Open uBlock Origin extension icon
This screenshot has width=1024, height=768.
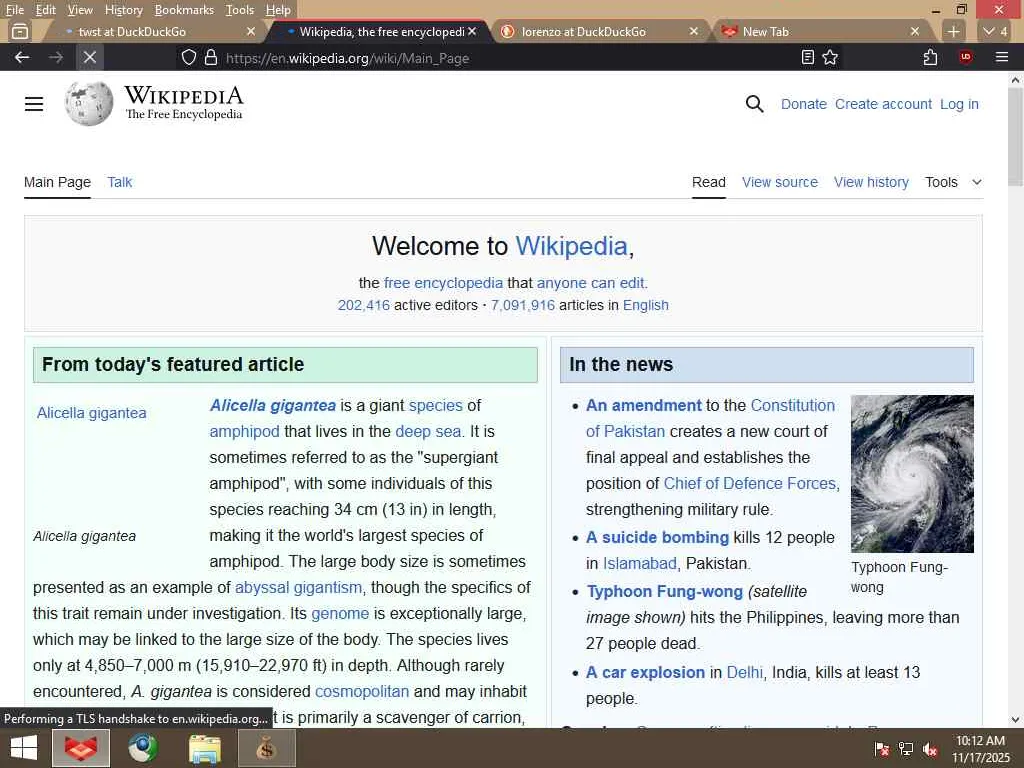click(x=966, y=57)
